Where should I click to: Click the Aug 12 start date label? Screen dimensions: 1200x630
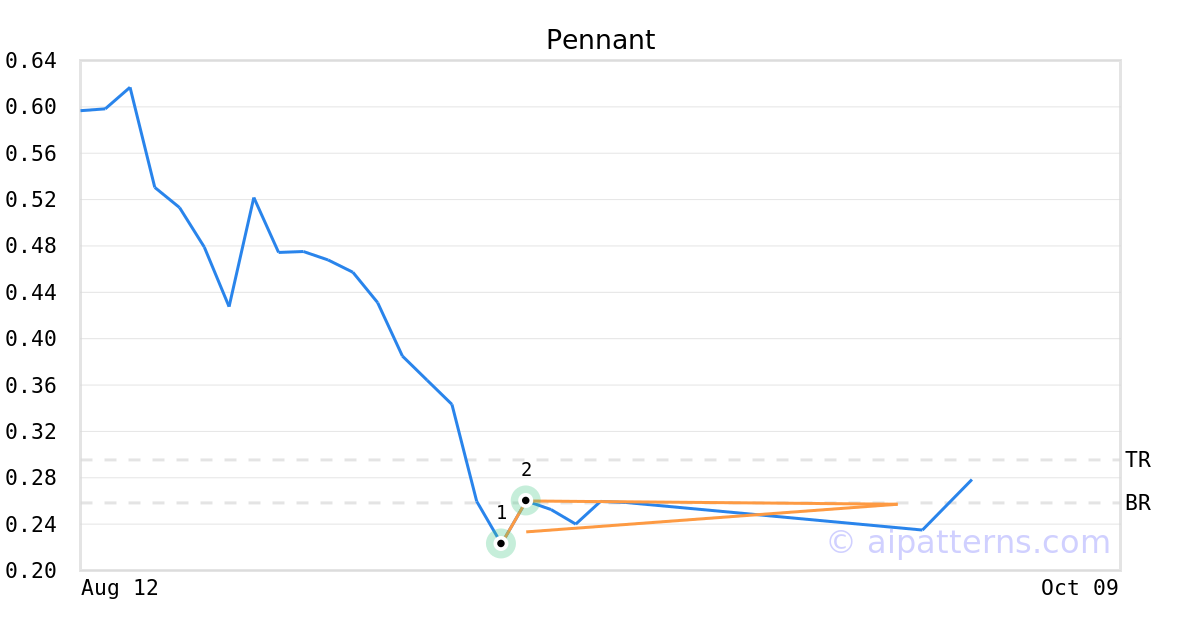pyautogui.click(x=120, y=588)
